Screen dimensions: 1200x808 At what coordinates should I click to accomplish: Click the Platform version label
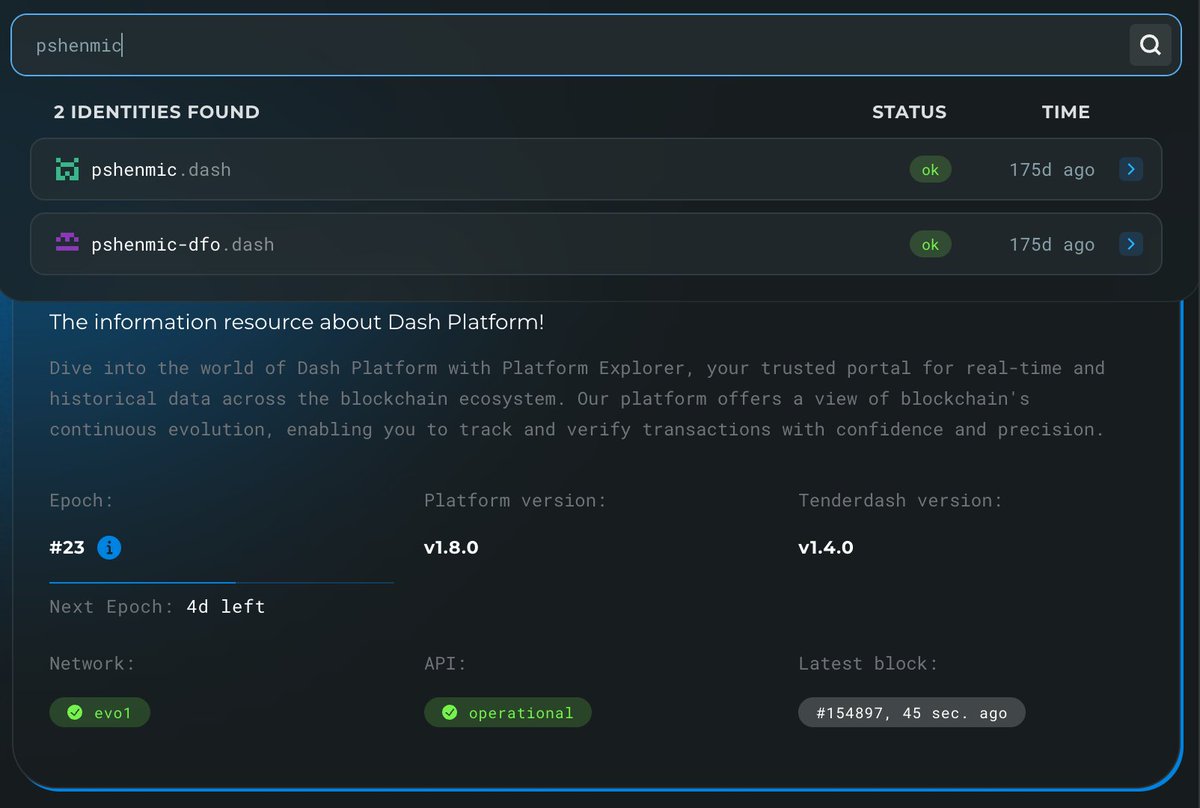pos(515,500)
